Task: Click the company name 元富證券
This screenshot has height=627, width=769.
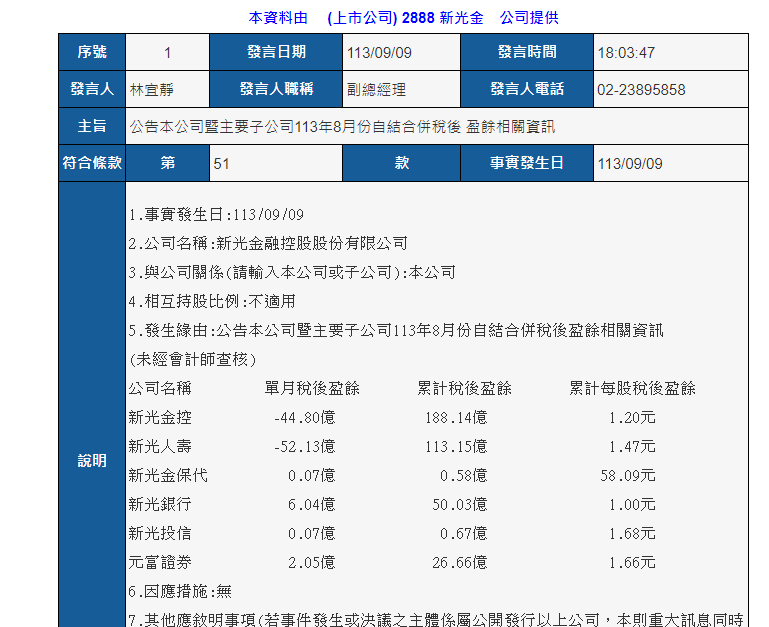Action: [x=159, y=562]
